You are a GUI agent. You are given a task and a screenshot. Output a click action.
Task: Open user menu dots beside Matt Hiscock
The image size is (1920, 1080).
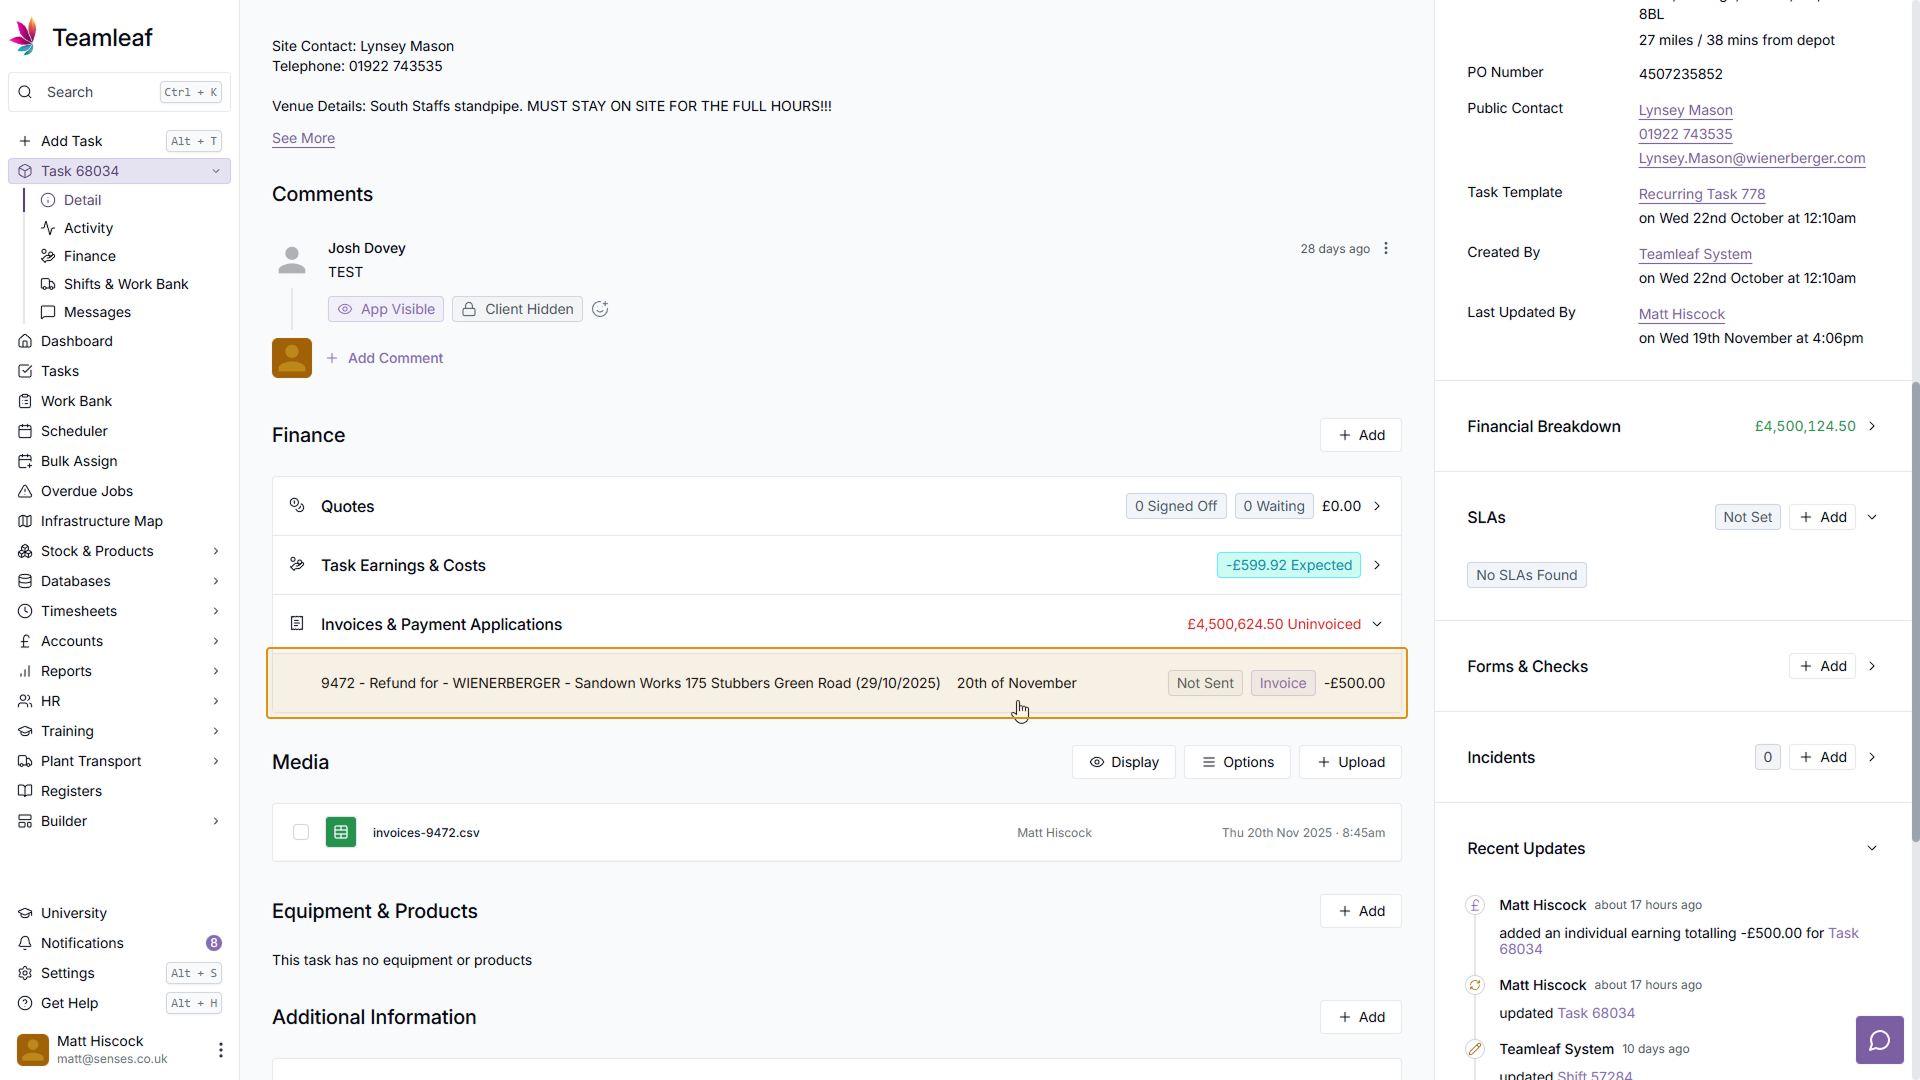(x=220, y=1049)
